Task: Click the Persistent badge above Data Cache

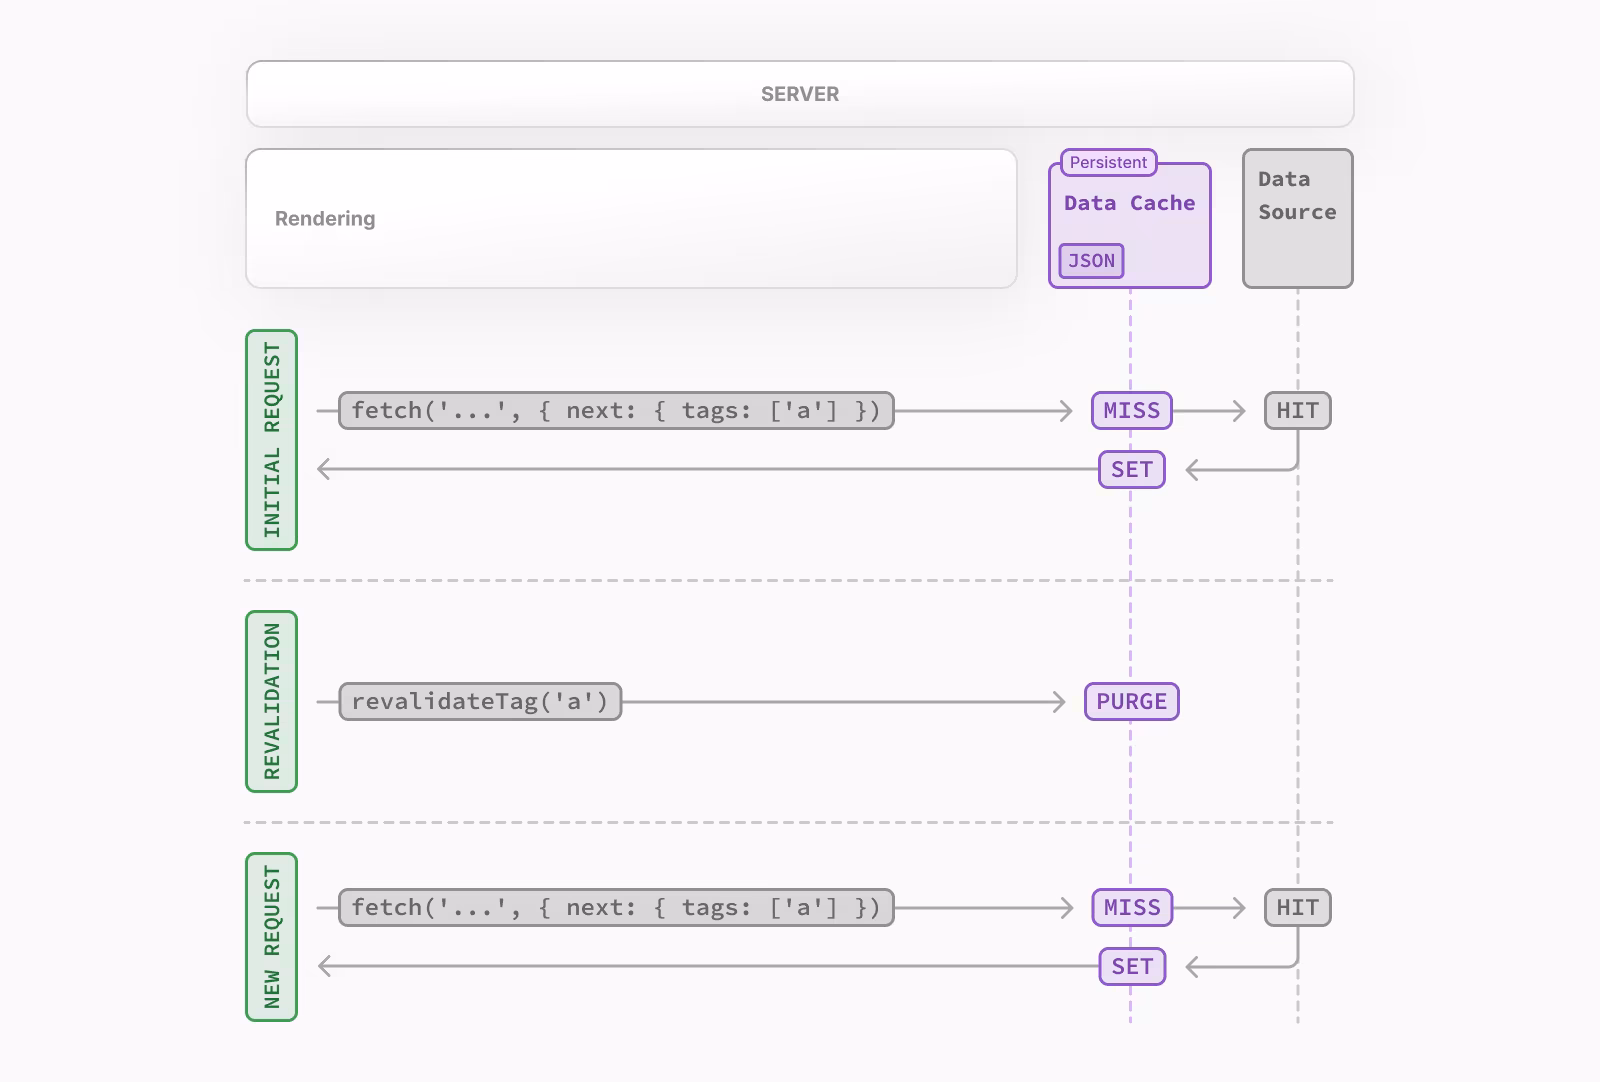Action: tap(1106, 162)
